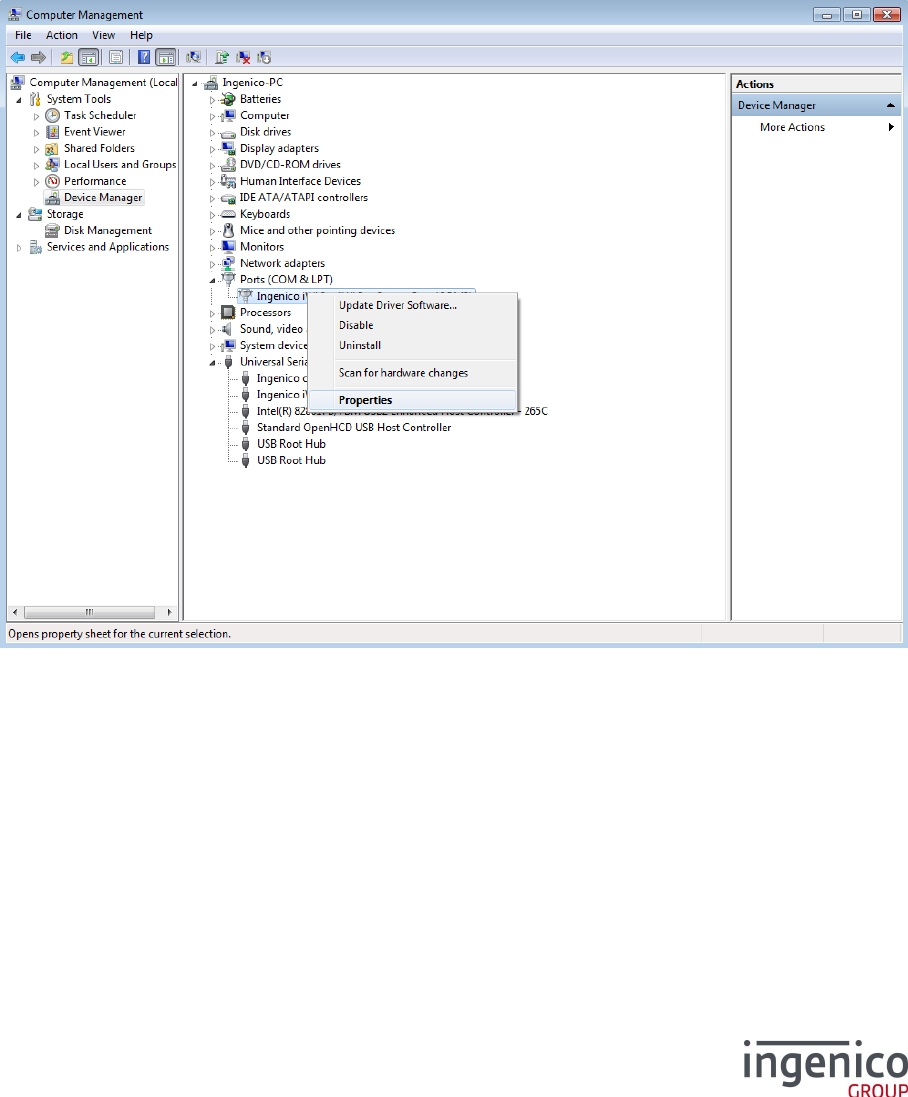The image size is (908, 1097).
Task: Click the System Tools tools icon
Action: (35, 99)
